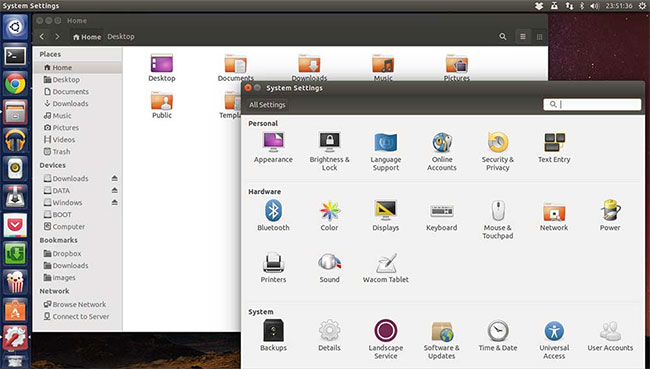Click Desktop in the file manager path bar
Viewport: 650px width, 369px height.
click(121, 36)
